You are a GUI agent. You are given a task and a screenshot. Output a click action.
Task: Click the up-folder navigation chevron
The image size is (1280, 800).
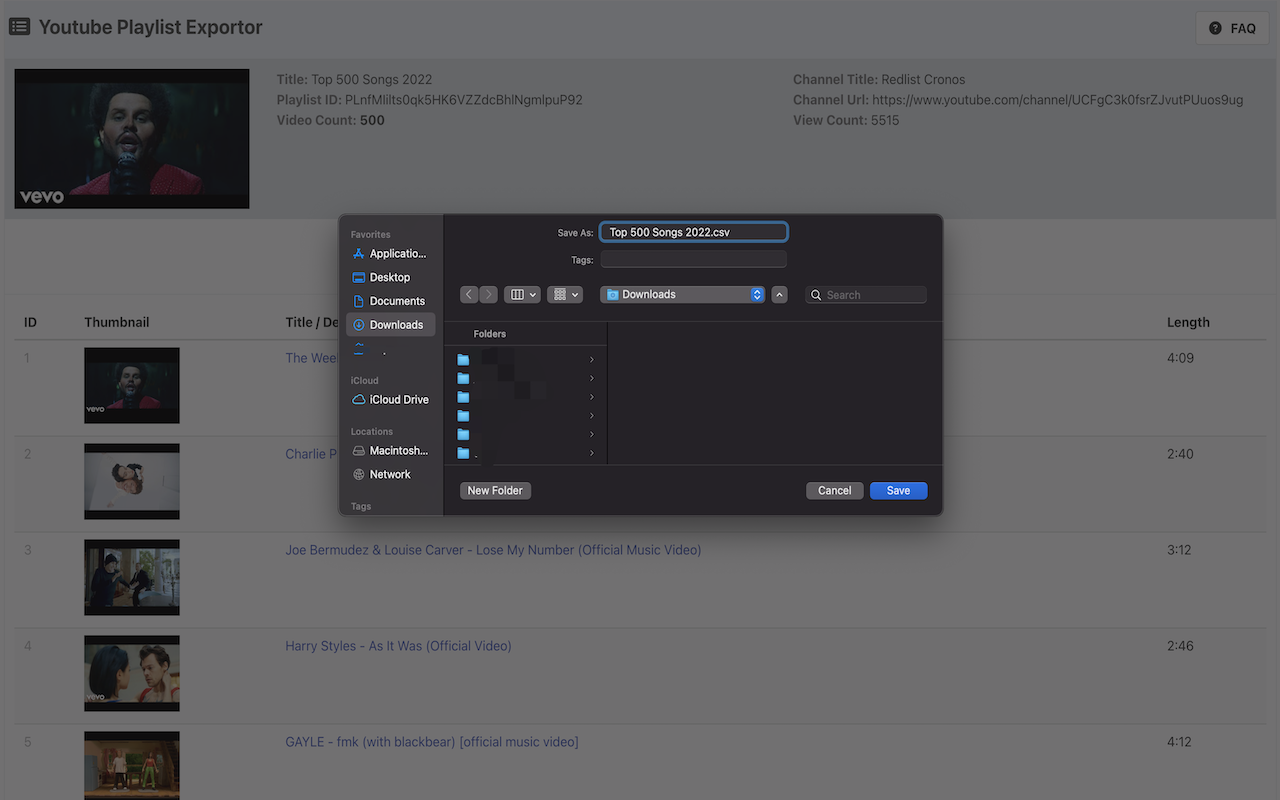point(779,294)
